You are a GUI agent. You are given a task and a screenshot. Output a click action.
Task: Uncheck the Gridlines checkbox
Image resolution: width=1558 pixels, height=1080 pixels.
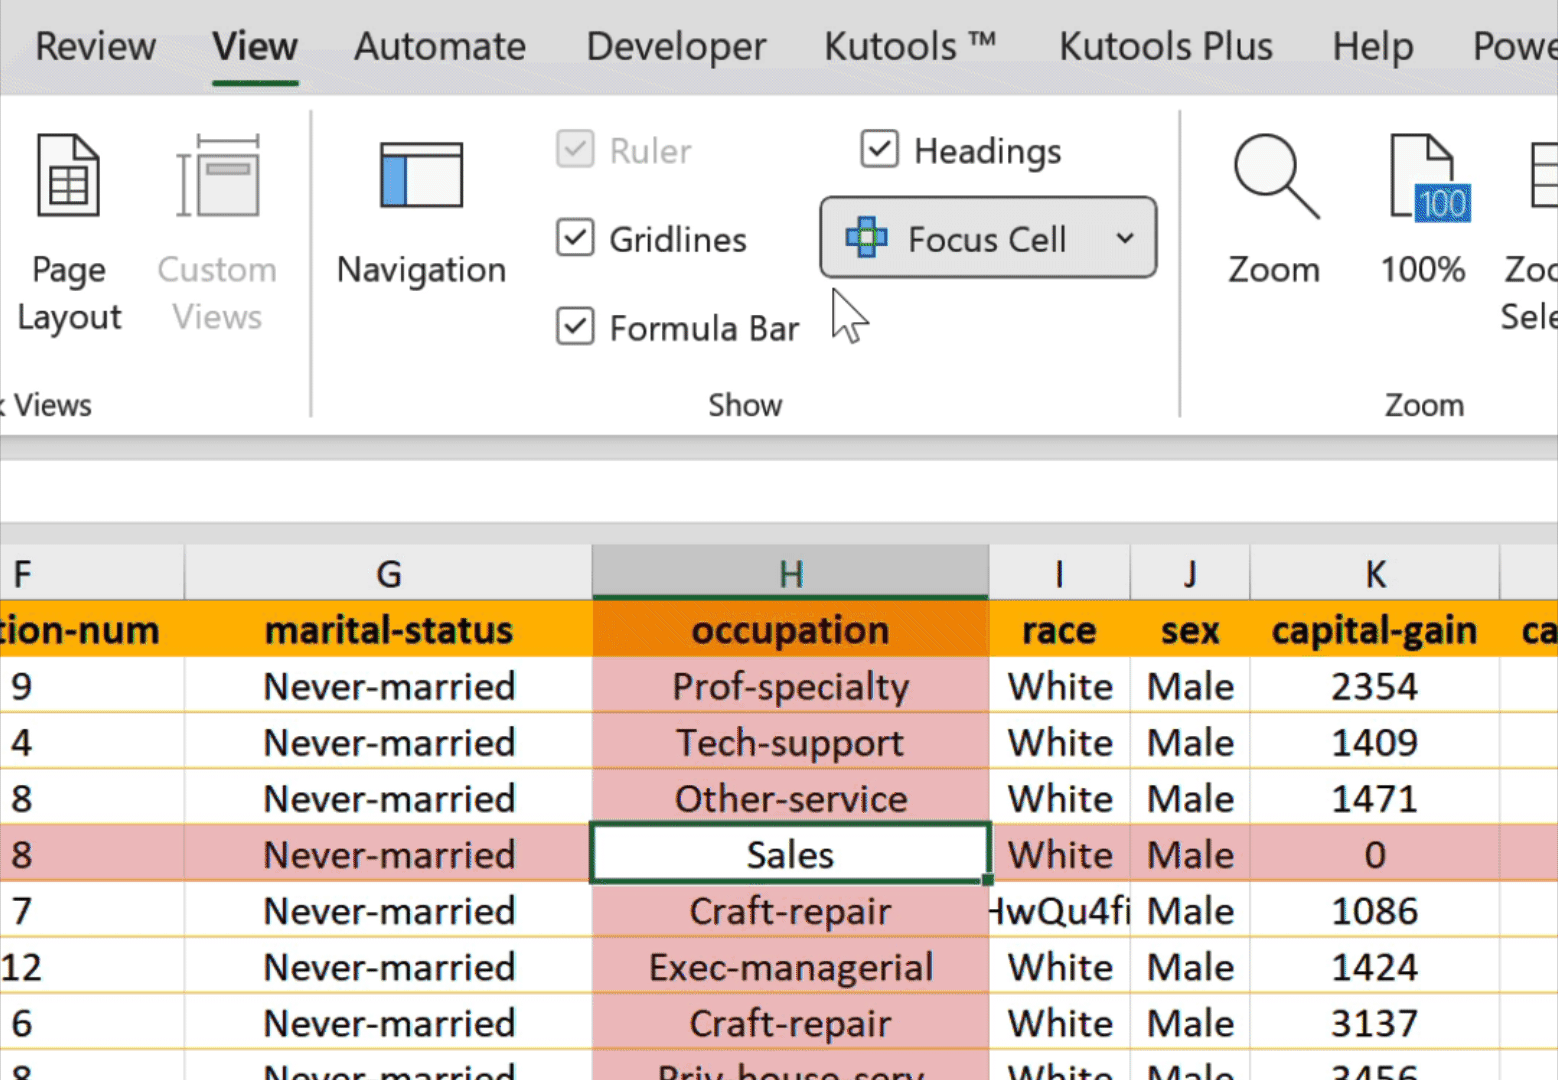(x=575, y=238)
